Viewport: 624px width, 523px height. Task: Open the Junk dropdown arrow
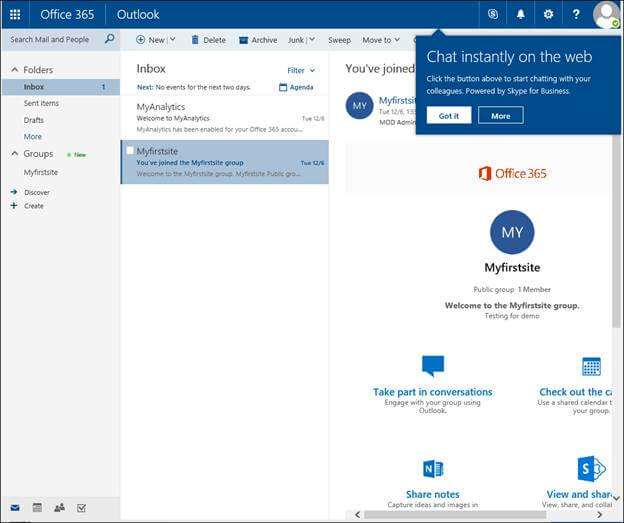312,39
